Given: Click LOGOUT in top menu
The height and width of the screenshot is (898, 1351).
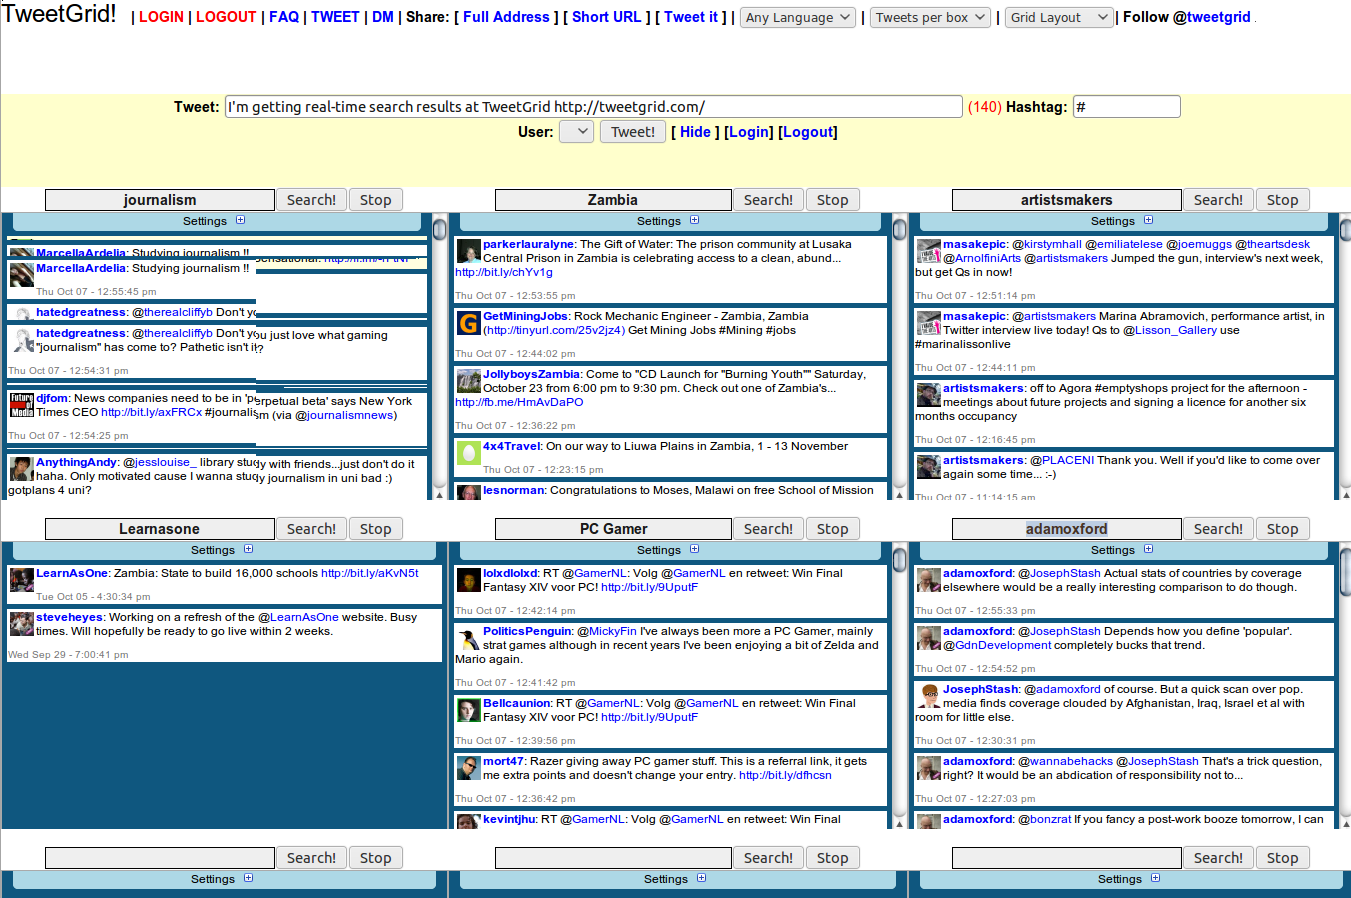Looking at the screenshot, I should (226, 17).
